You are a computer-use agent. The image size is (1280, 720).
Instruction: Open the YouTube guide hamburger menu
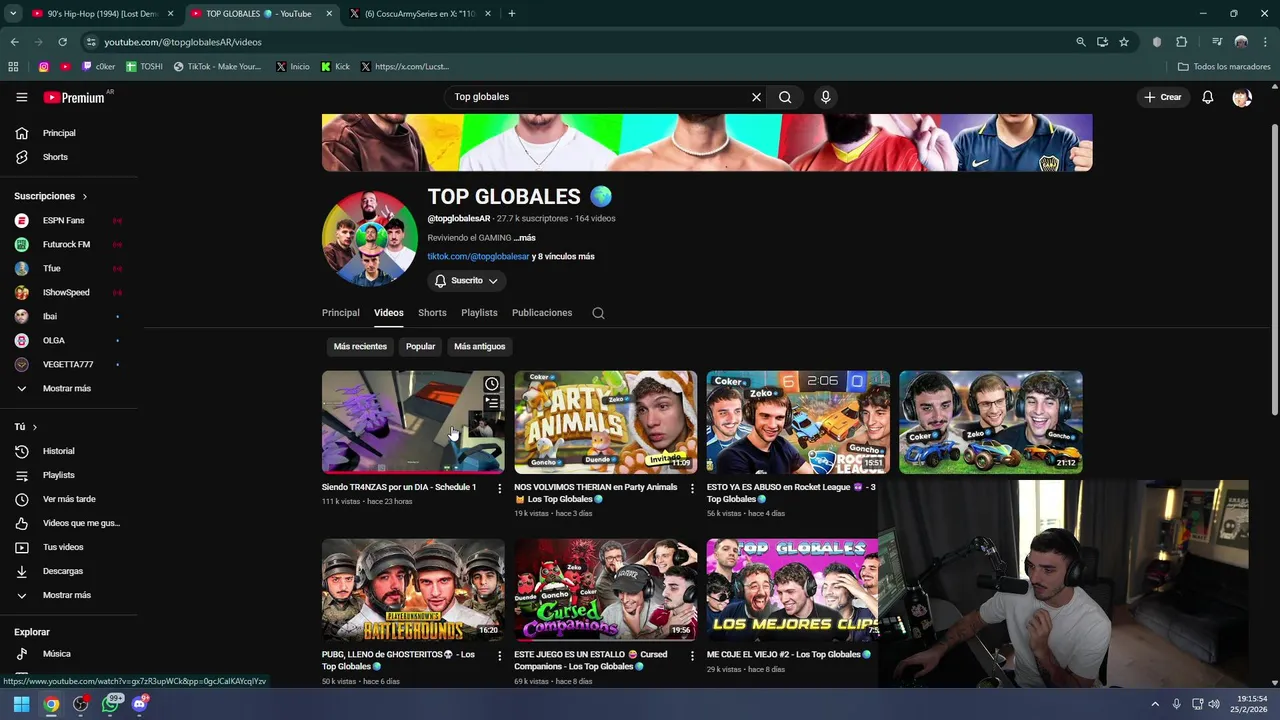coord(21,97)
